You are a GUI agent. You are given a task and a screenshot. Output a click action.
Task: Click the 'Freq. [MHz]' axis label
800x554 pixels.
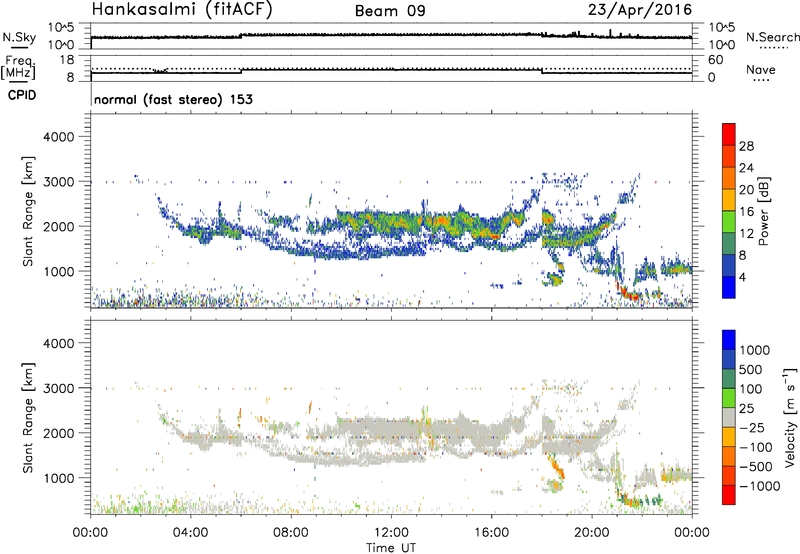tap(18, 68)
